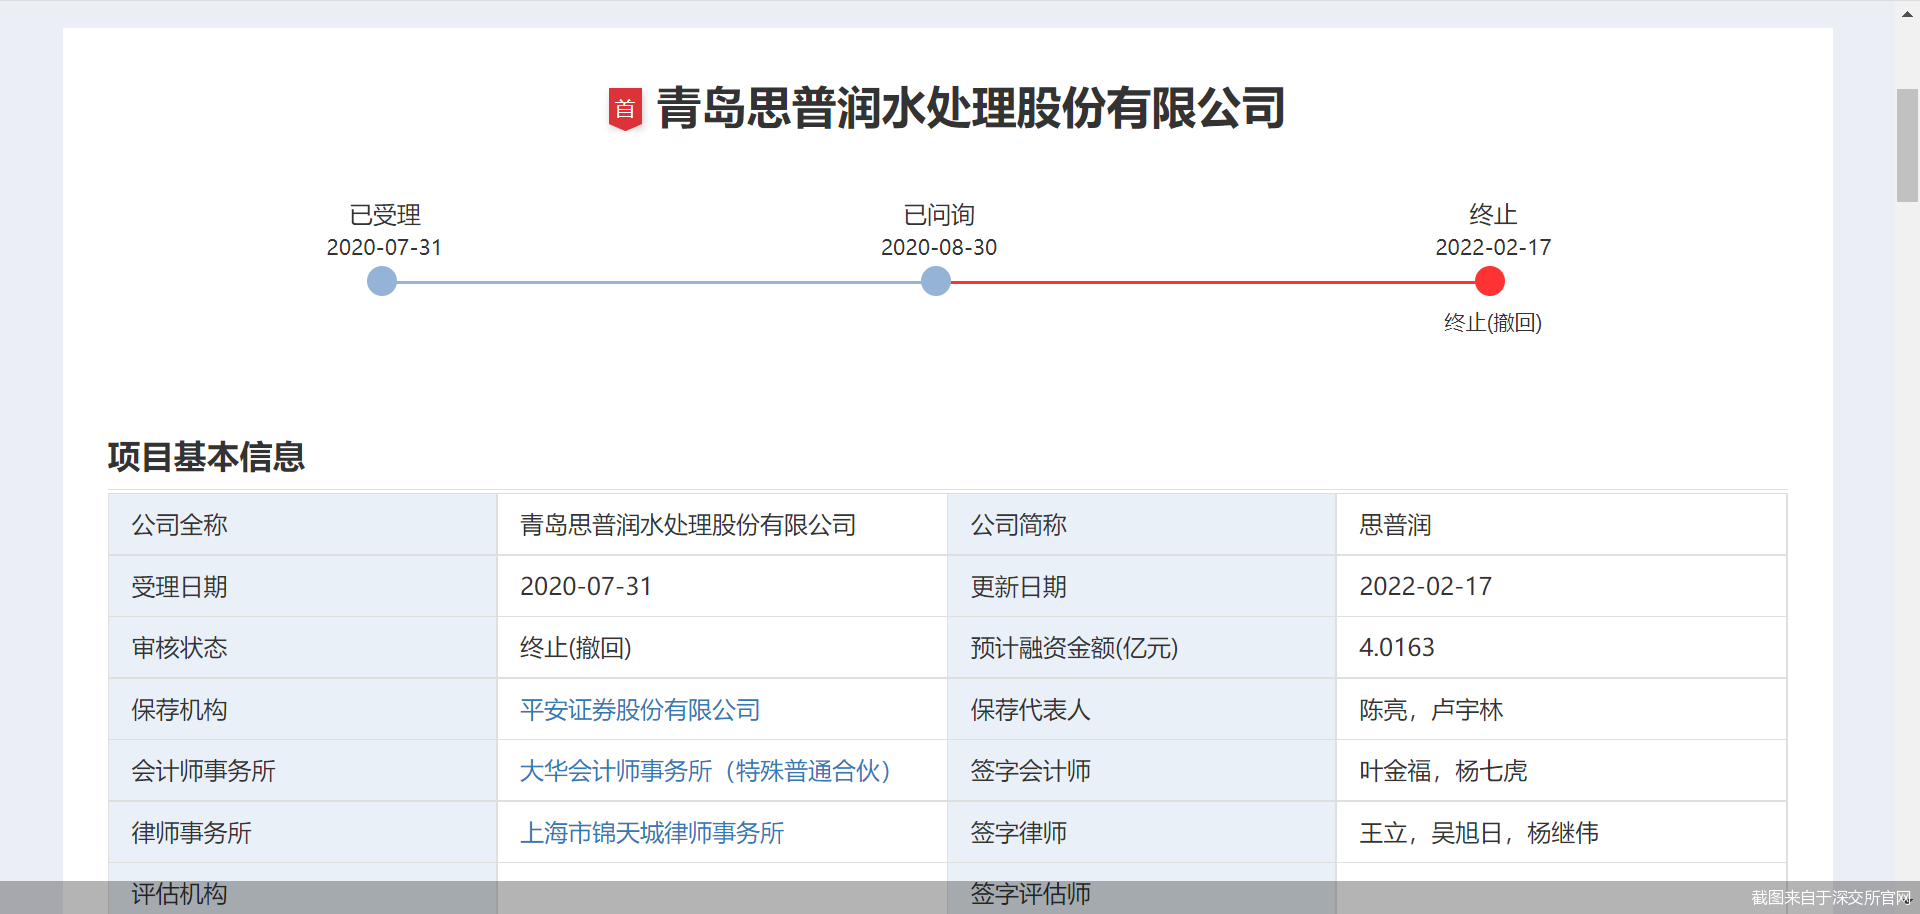The width and height of the screenshot is (1920, 914).
Task: Open 上海市锦天城律师事务所 link
Action: tap(652, 833)
